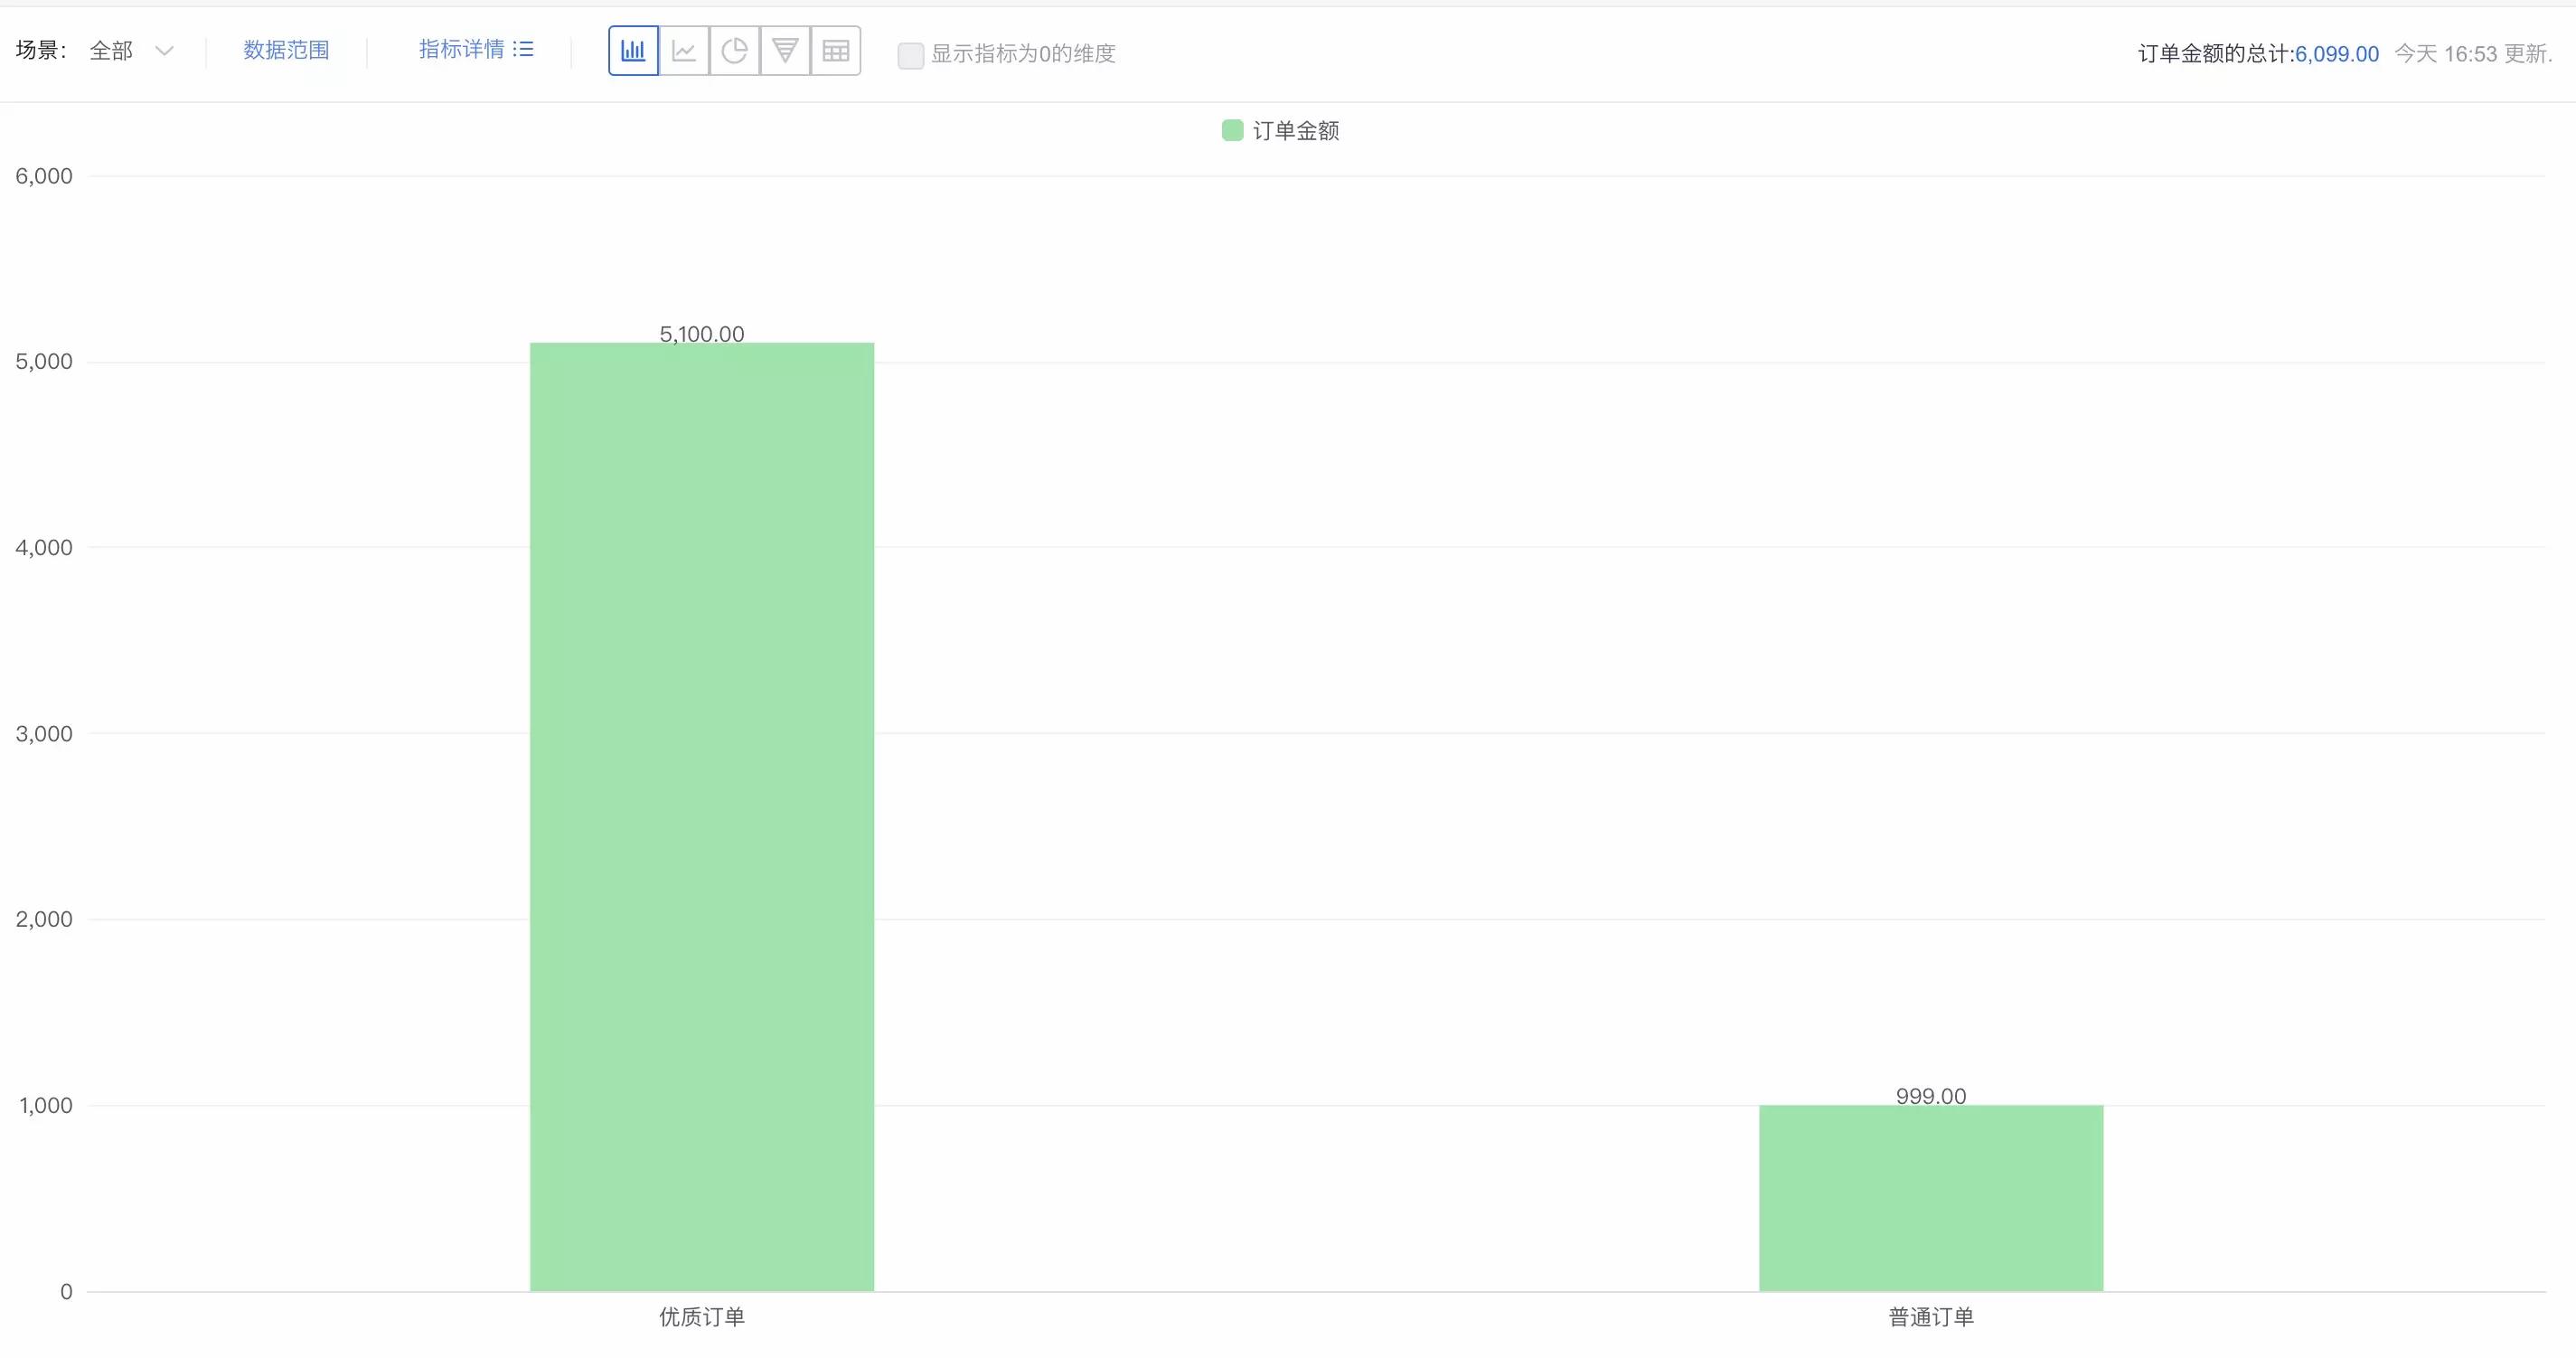2576x1358 pixels.
Task: Toggle the 订单金额 legend swatch
Action: 1232,130
